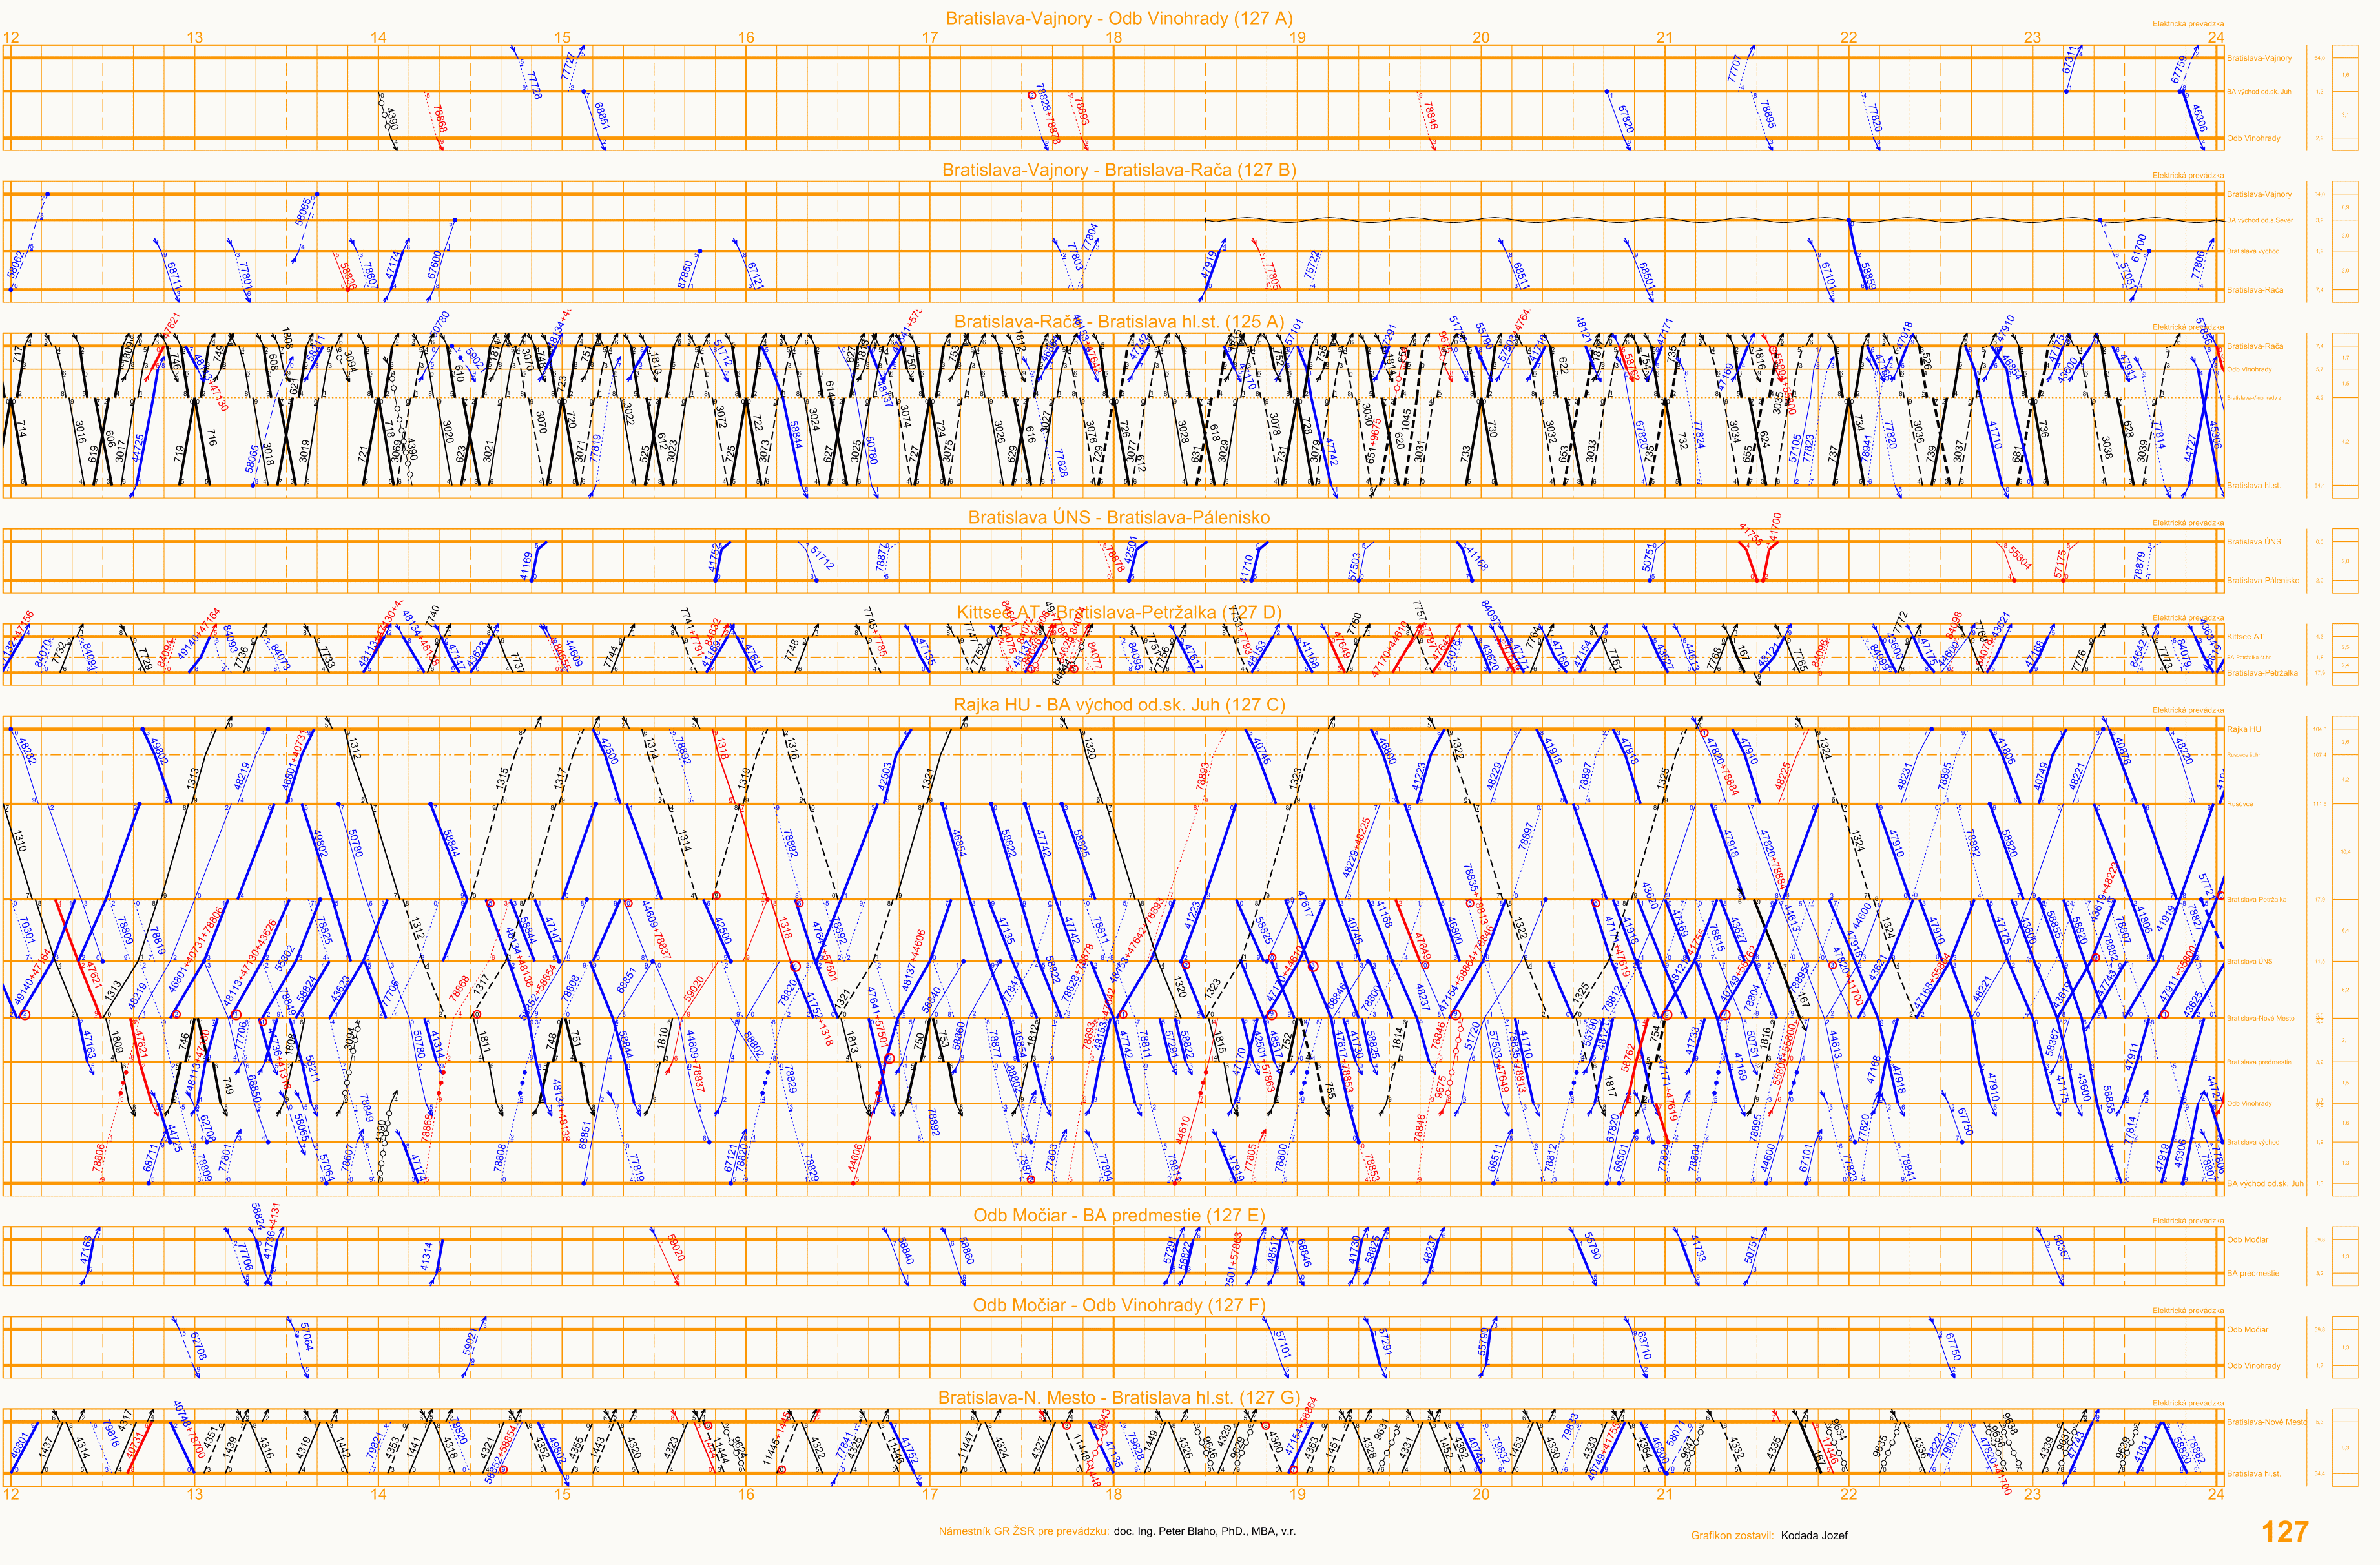Screen dimensions: 2380x1565
Task: Click train number 57101 in 127 F section
Action: [x=1283, y=1344]
